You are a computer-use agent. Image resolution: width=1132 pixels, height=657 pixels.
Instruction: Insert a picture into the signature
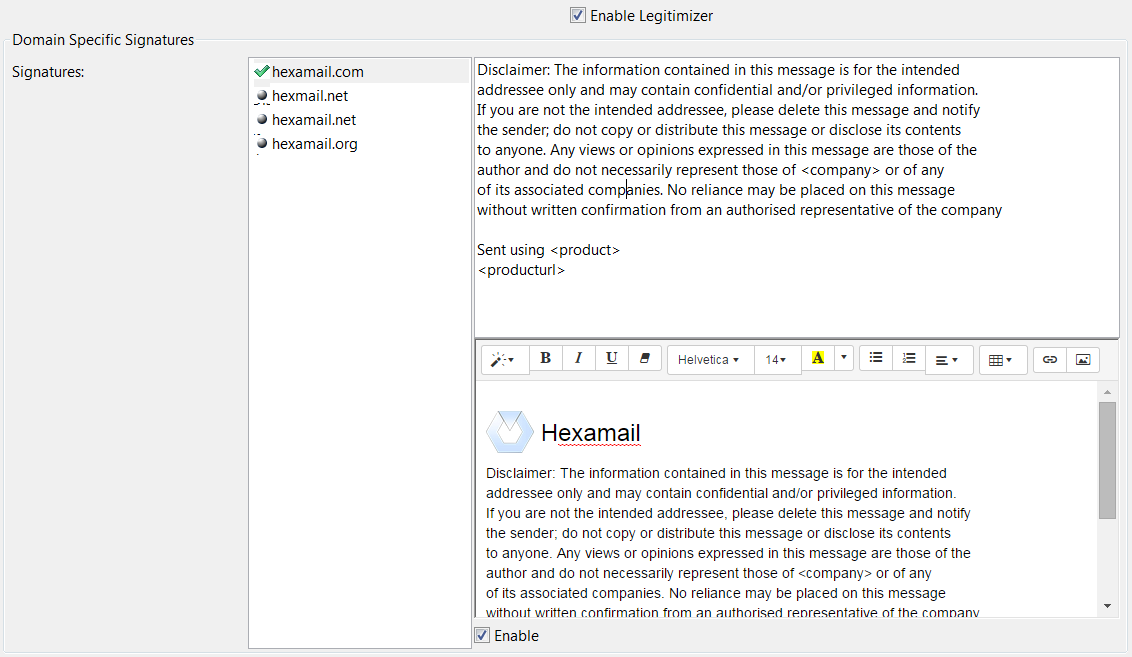coord(1081,357)
